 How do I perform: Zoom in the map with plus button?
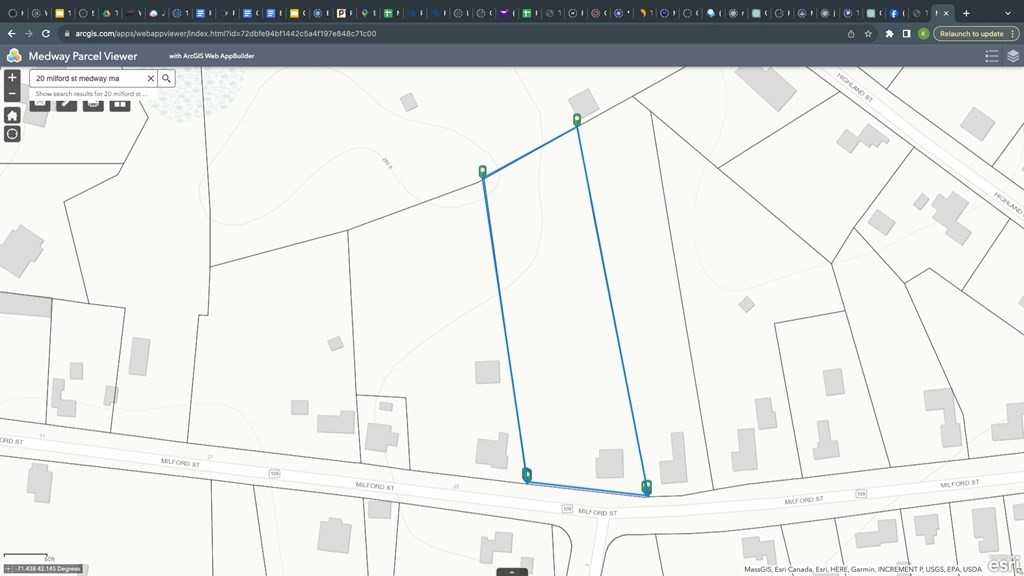coord(12,77)
